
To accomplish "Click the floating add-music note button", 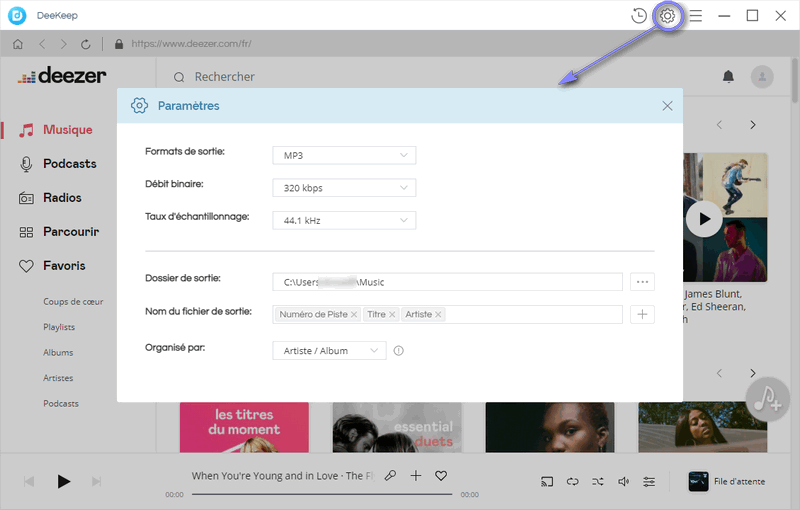I will pyautogui.click(x=768, y=399).
